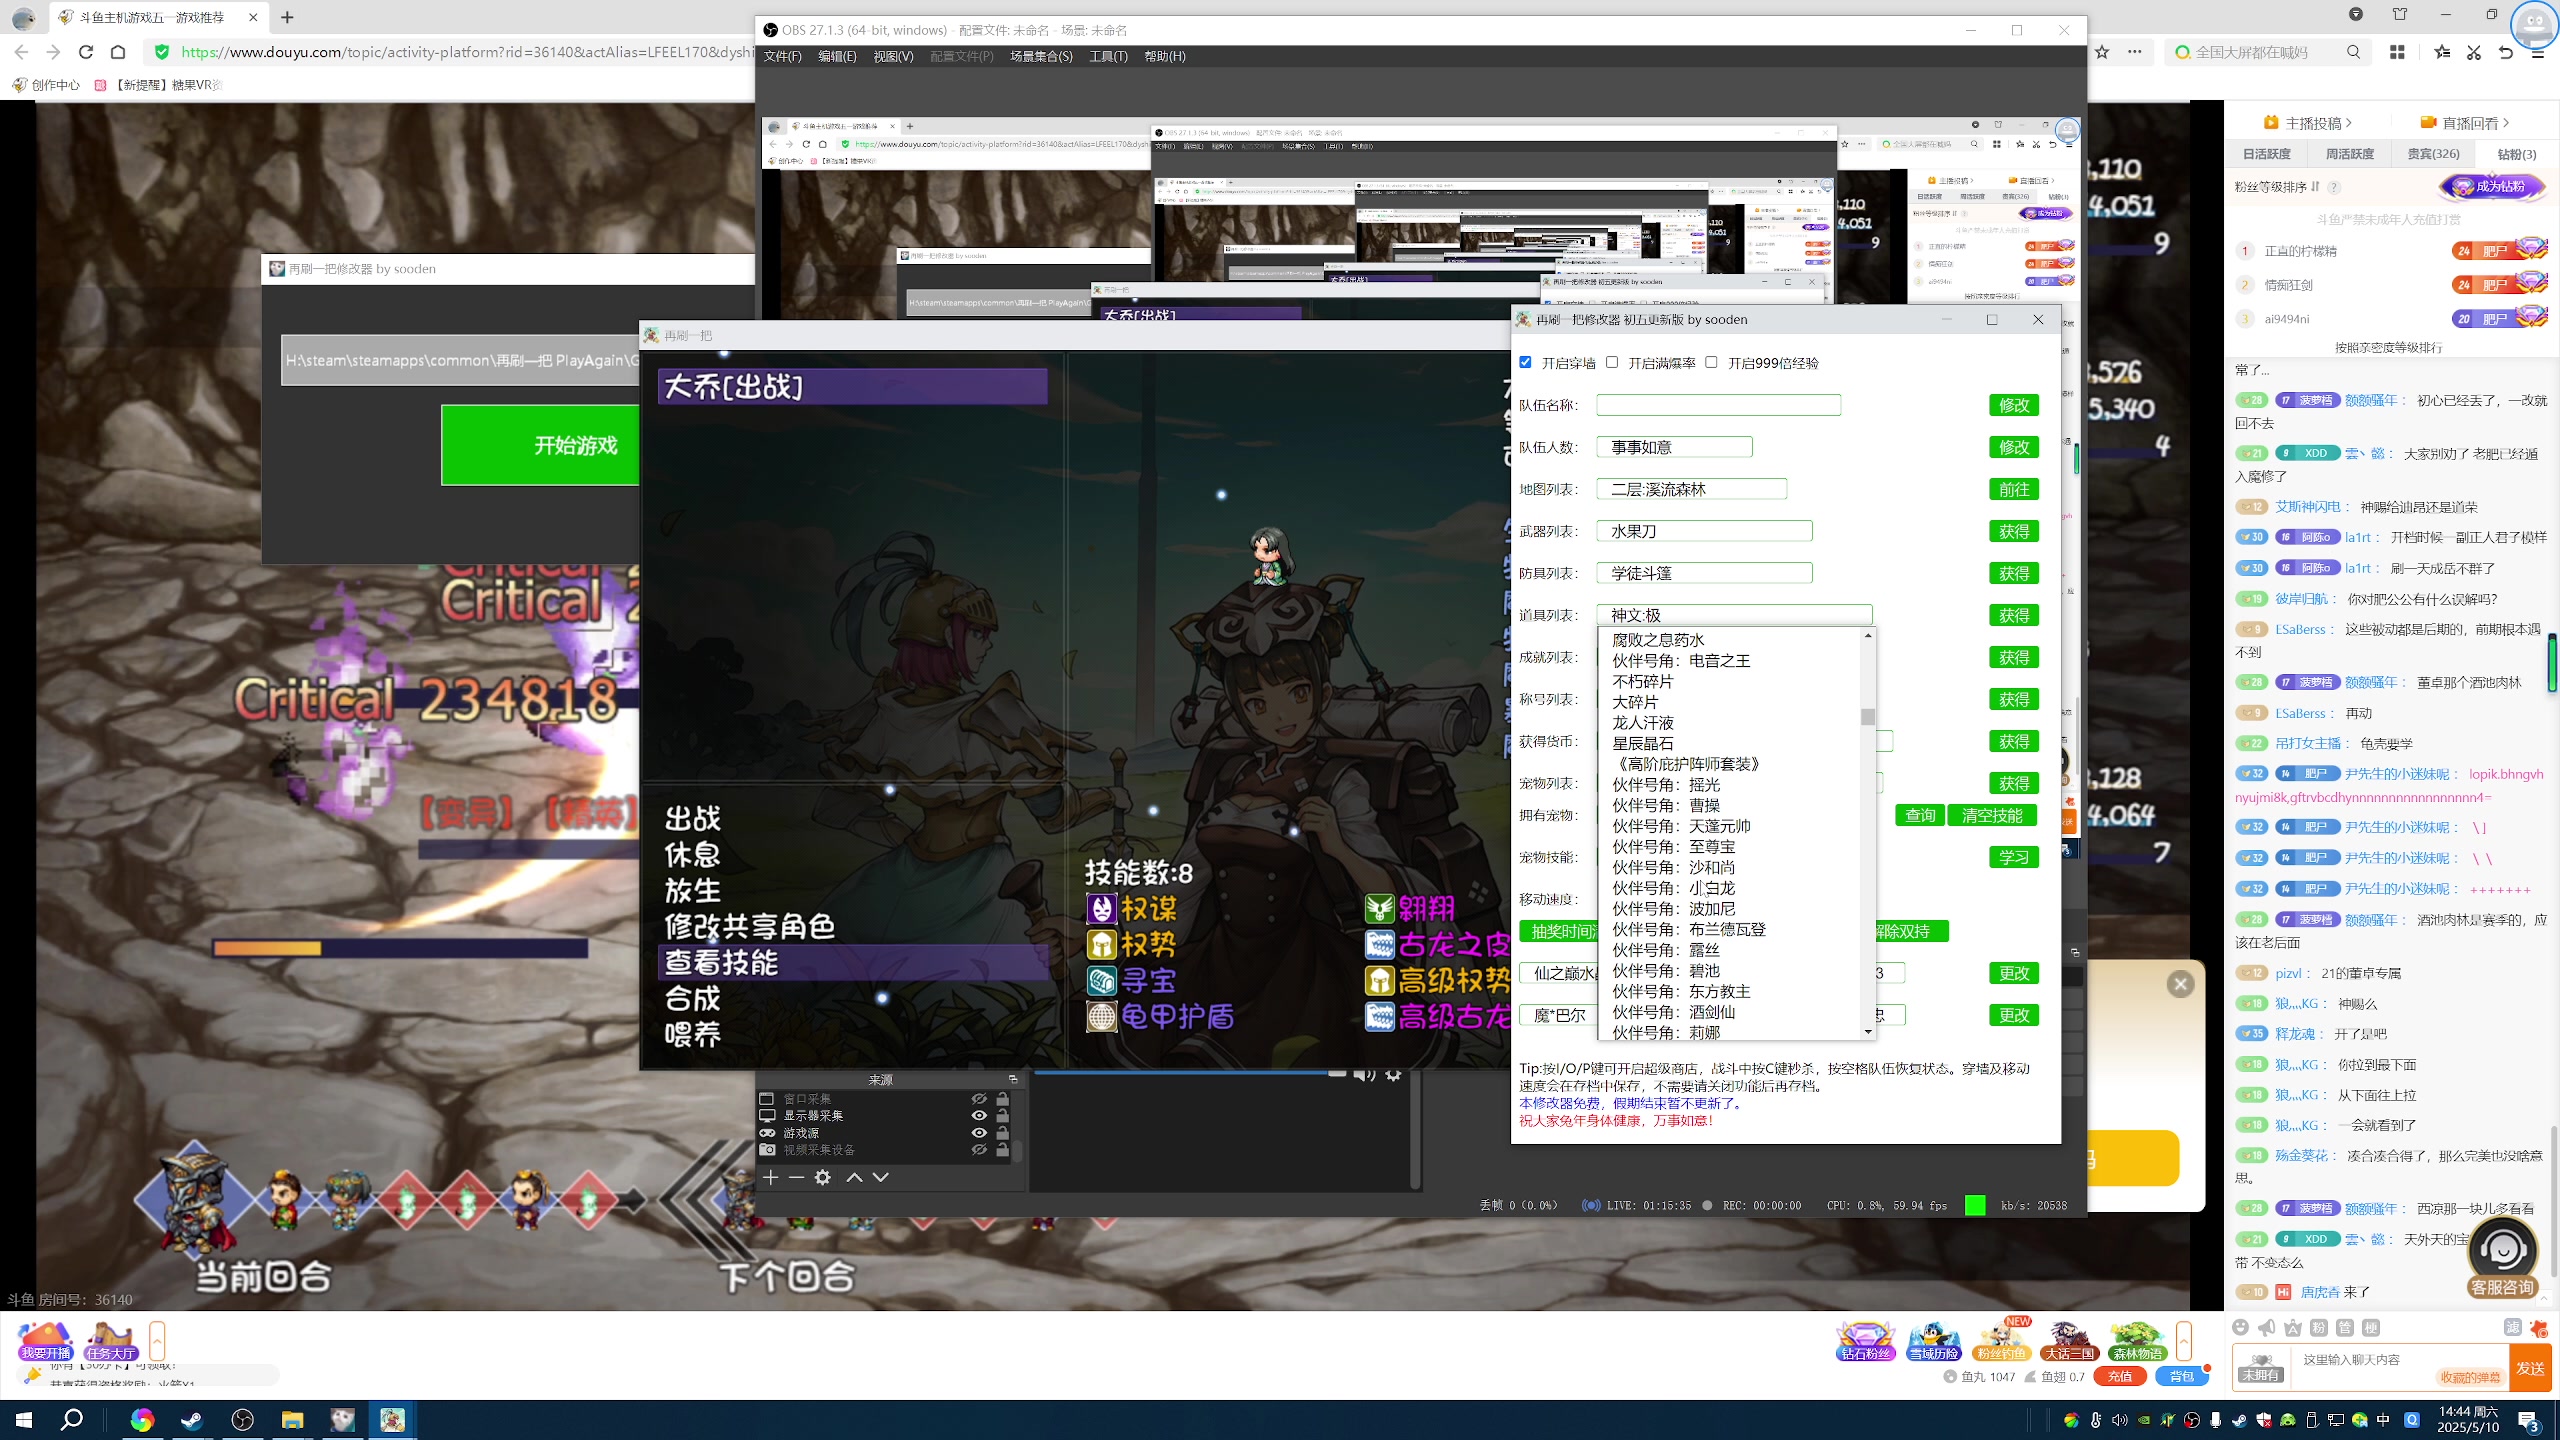Click the 查询 button in the trainer

(x=1920, y=815)
